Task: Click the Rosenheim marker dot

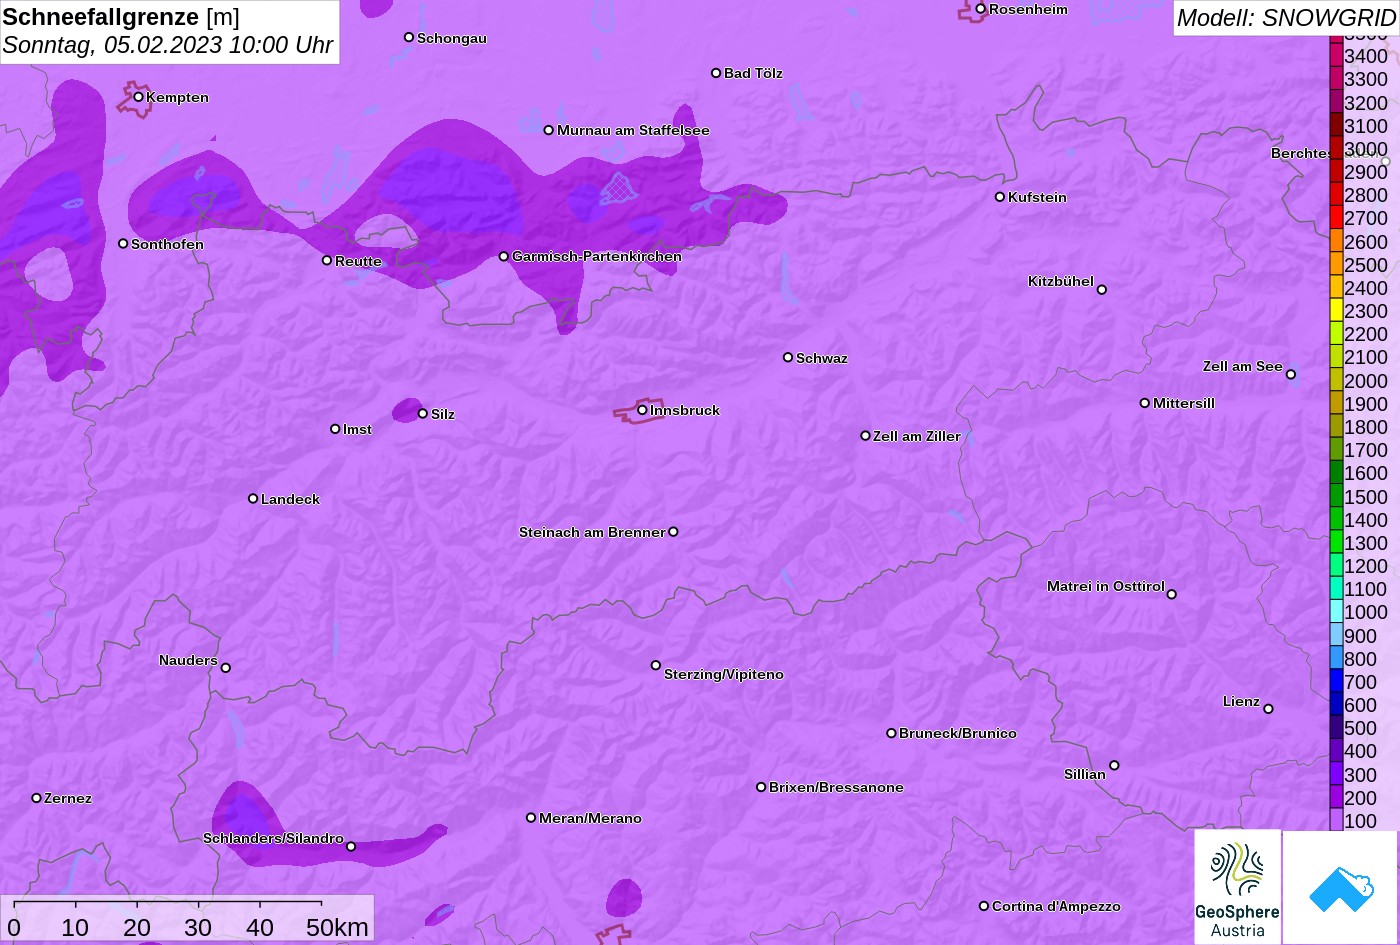Action: coord(980,9)
